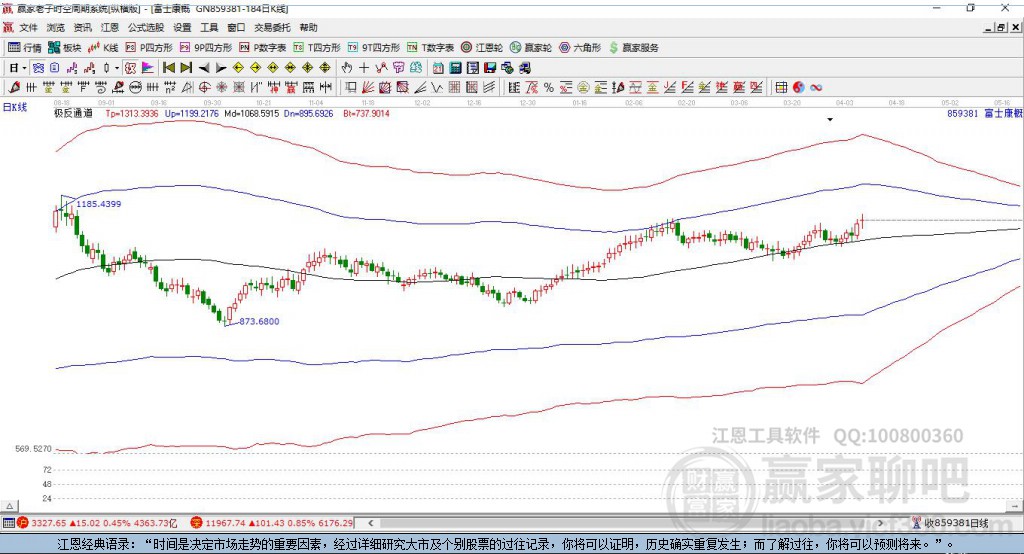
Task: Open the P数字表 tool
Action: [x=263, y=48]
